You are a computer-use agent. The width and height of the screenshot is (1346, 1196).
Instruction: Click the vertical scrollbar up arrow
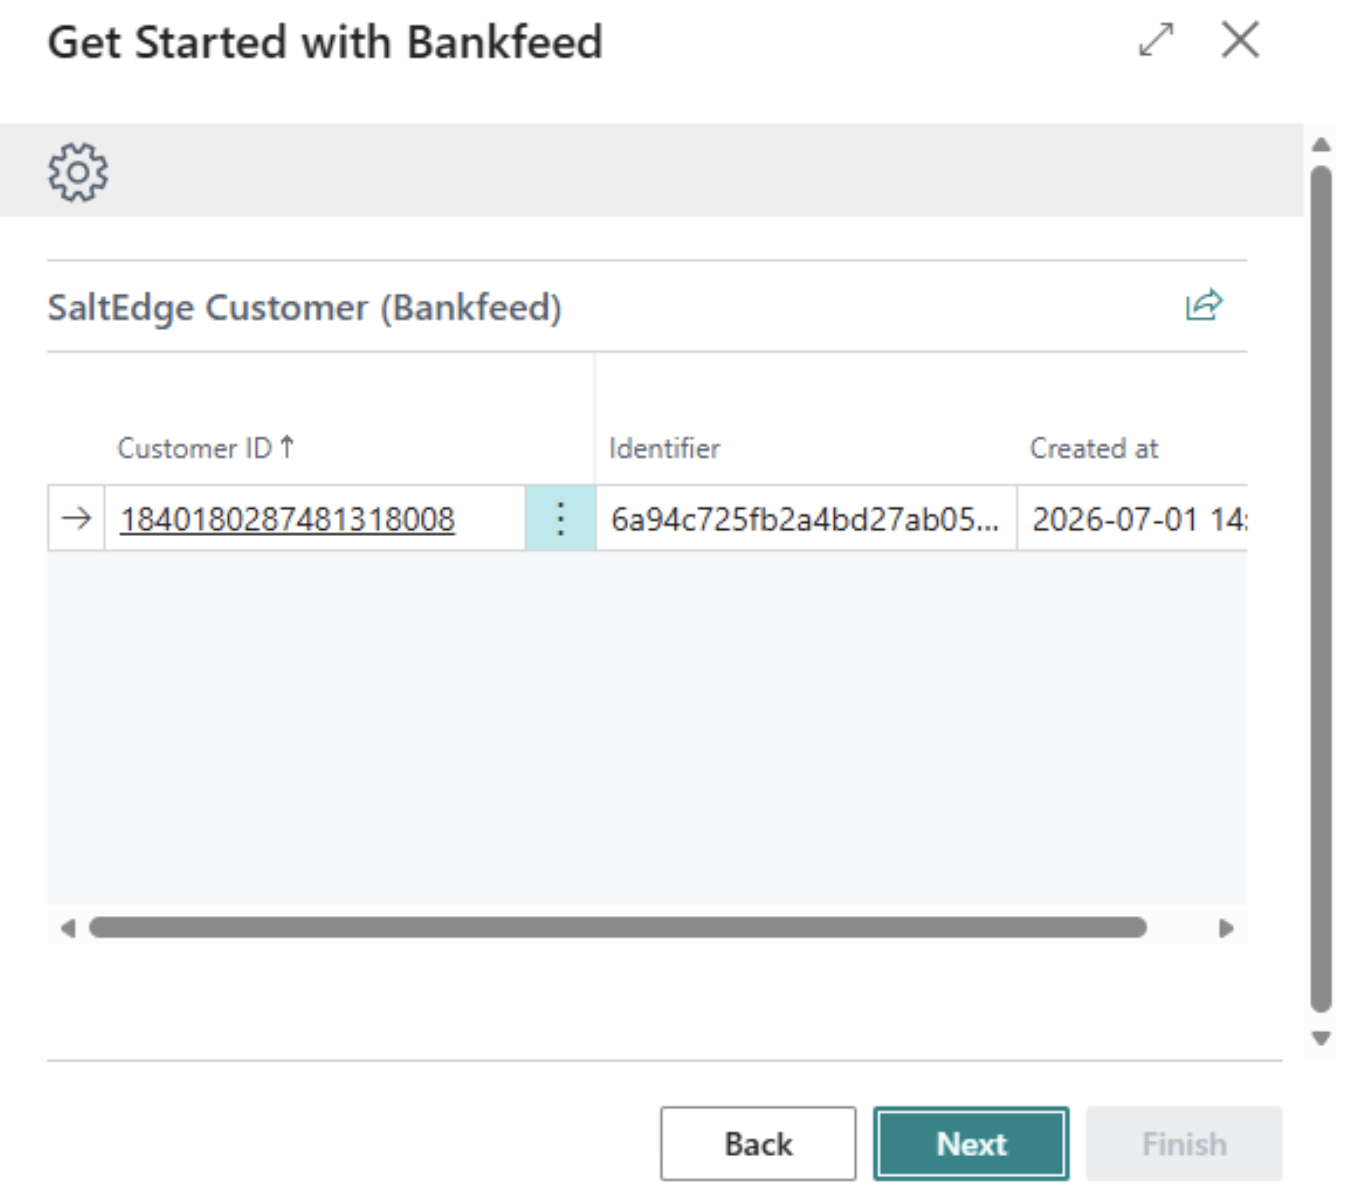1321,145
